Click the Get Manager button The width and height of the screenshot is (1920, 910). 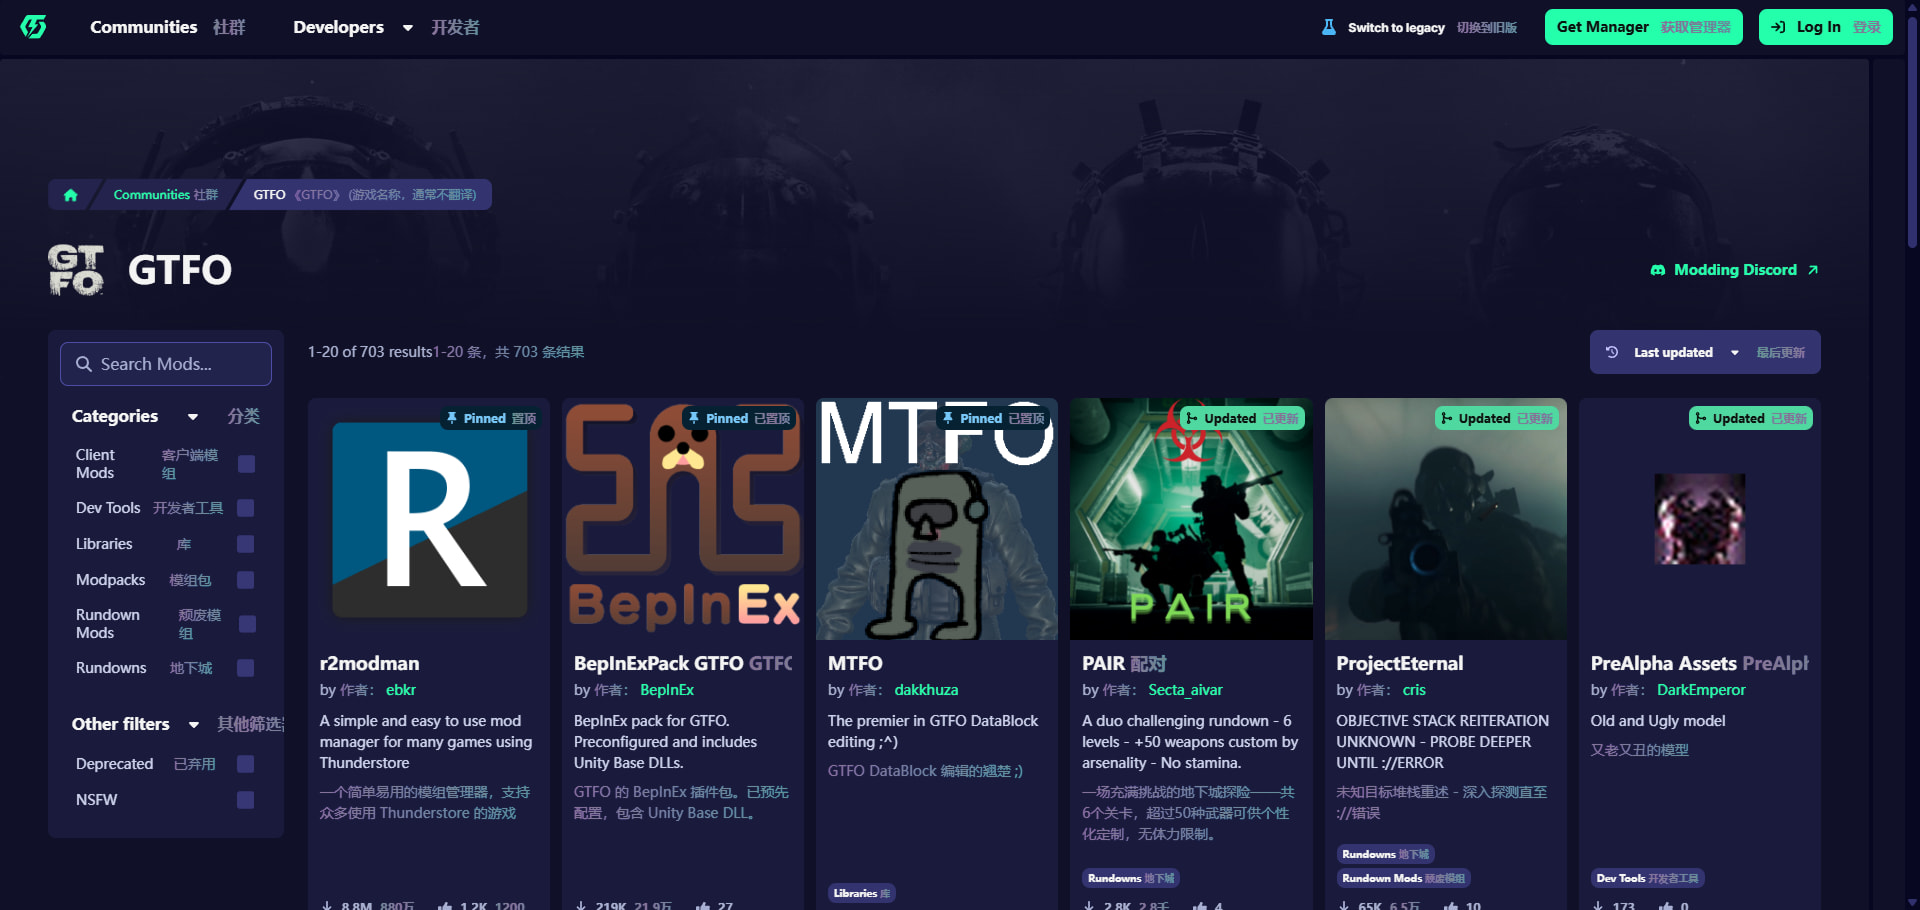point(1643,27)
